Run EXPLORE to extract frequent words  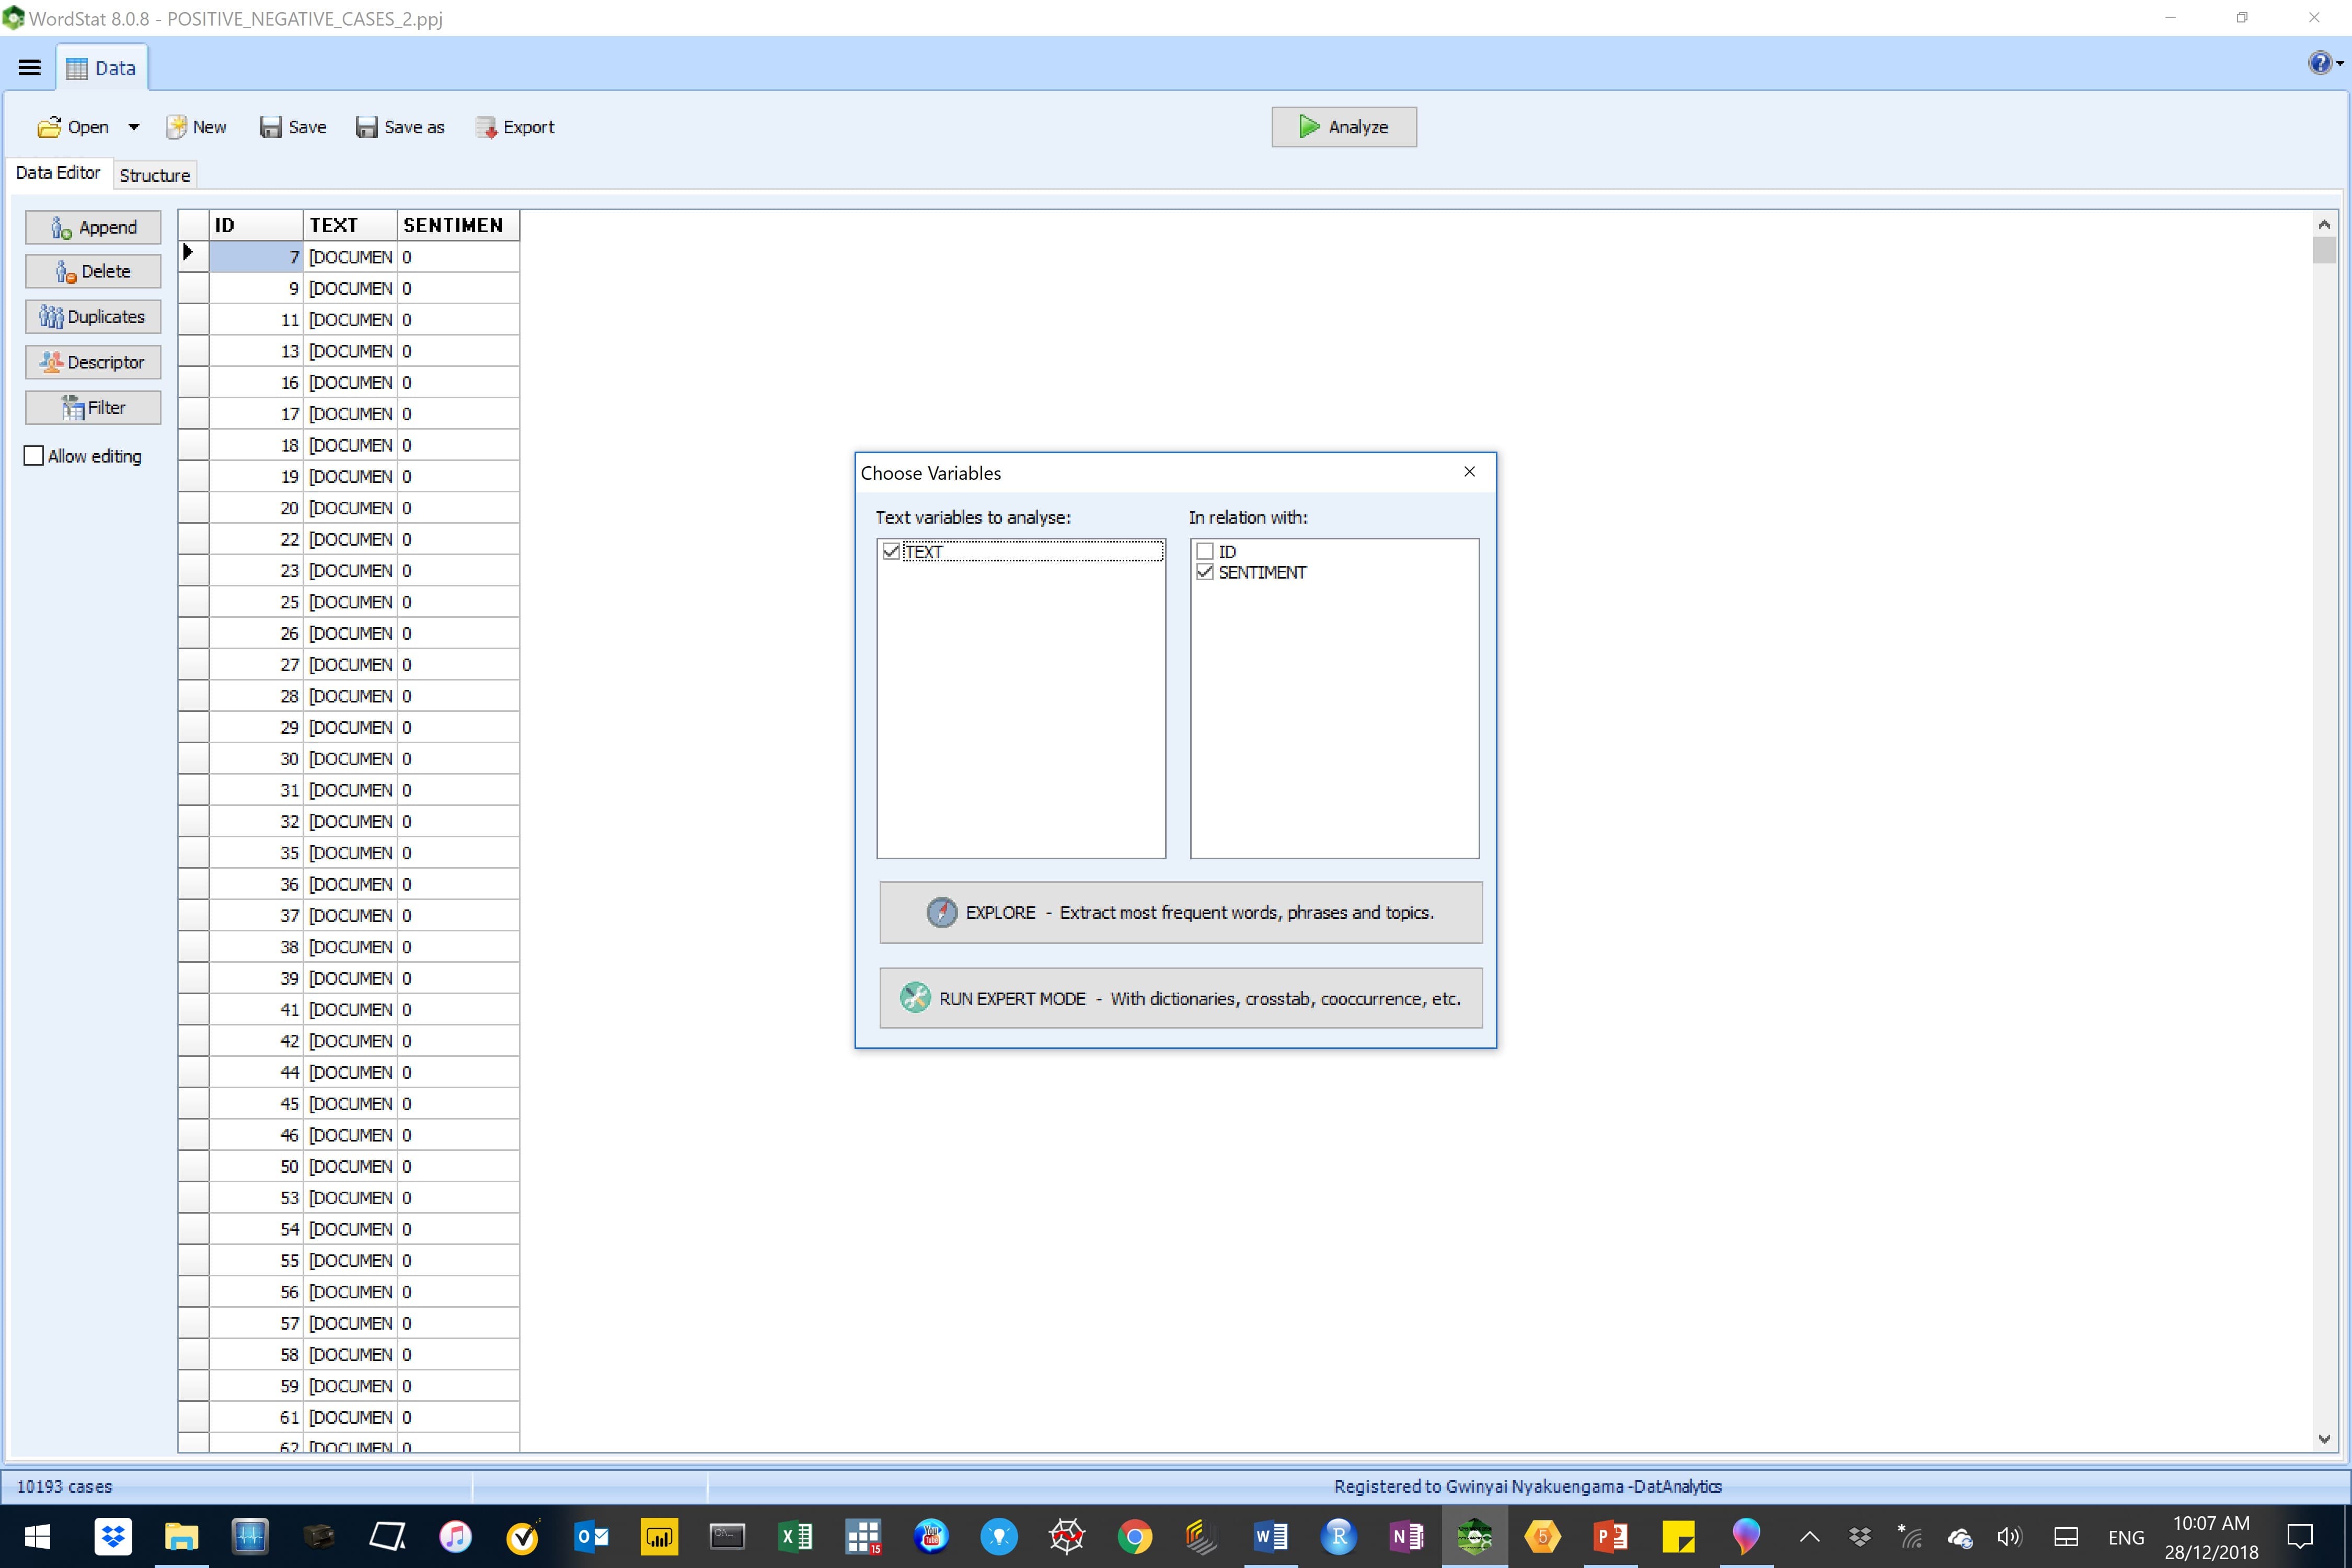tap(1180, 912)
